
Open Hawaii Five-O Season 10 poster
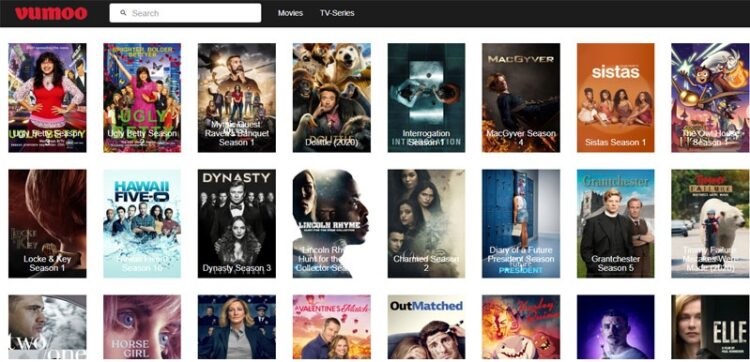tap(142, 223)
